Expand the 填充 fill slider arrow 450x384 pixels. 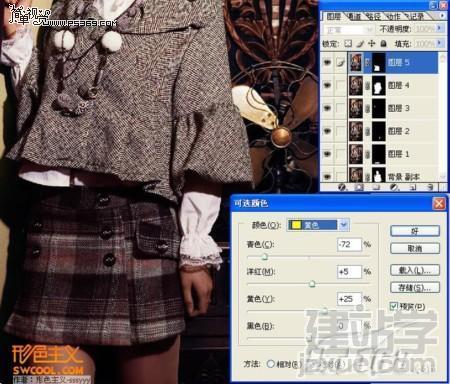click(x=440, y=43)
